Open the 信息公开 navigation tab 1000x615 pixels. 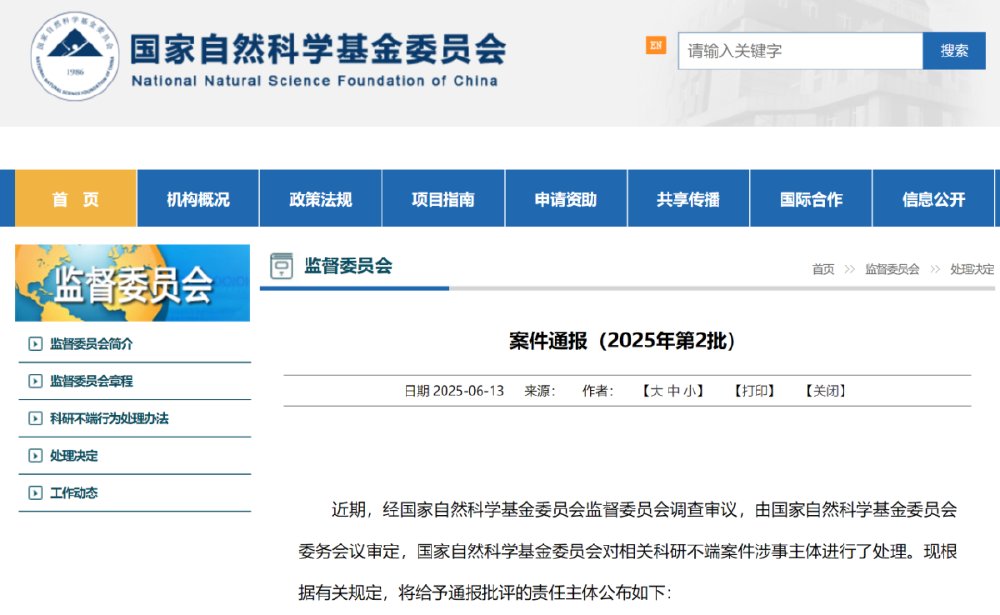pyautogui.click(x=934, y=198)
